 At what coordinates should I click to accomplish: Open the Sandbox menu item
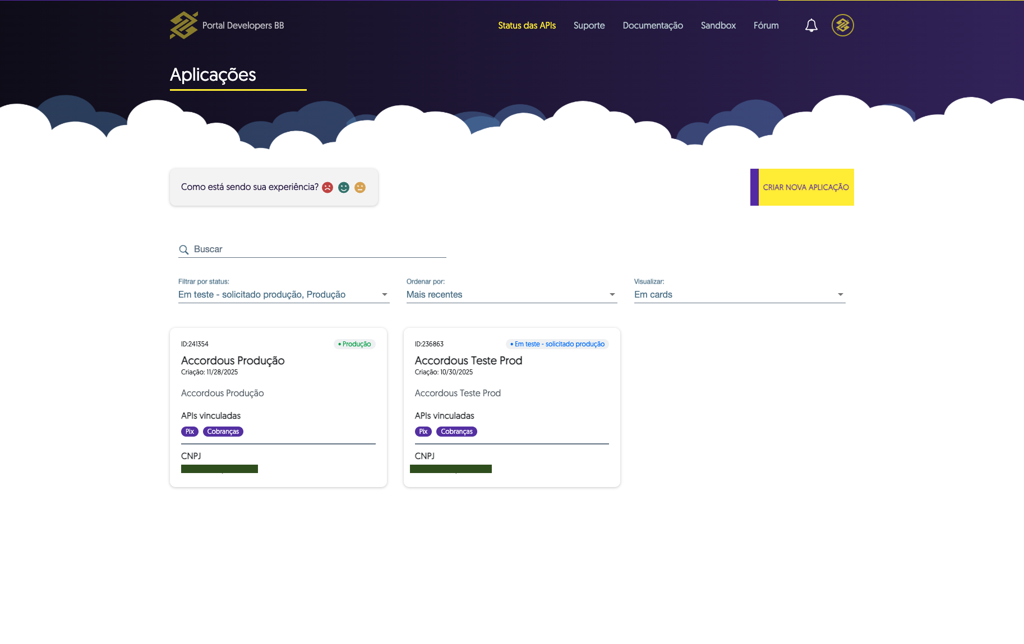pos(718,25)
